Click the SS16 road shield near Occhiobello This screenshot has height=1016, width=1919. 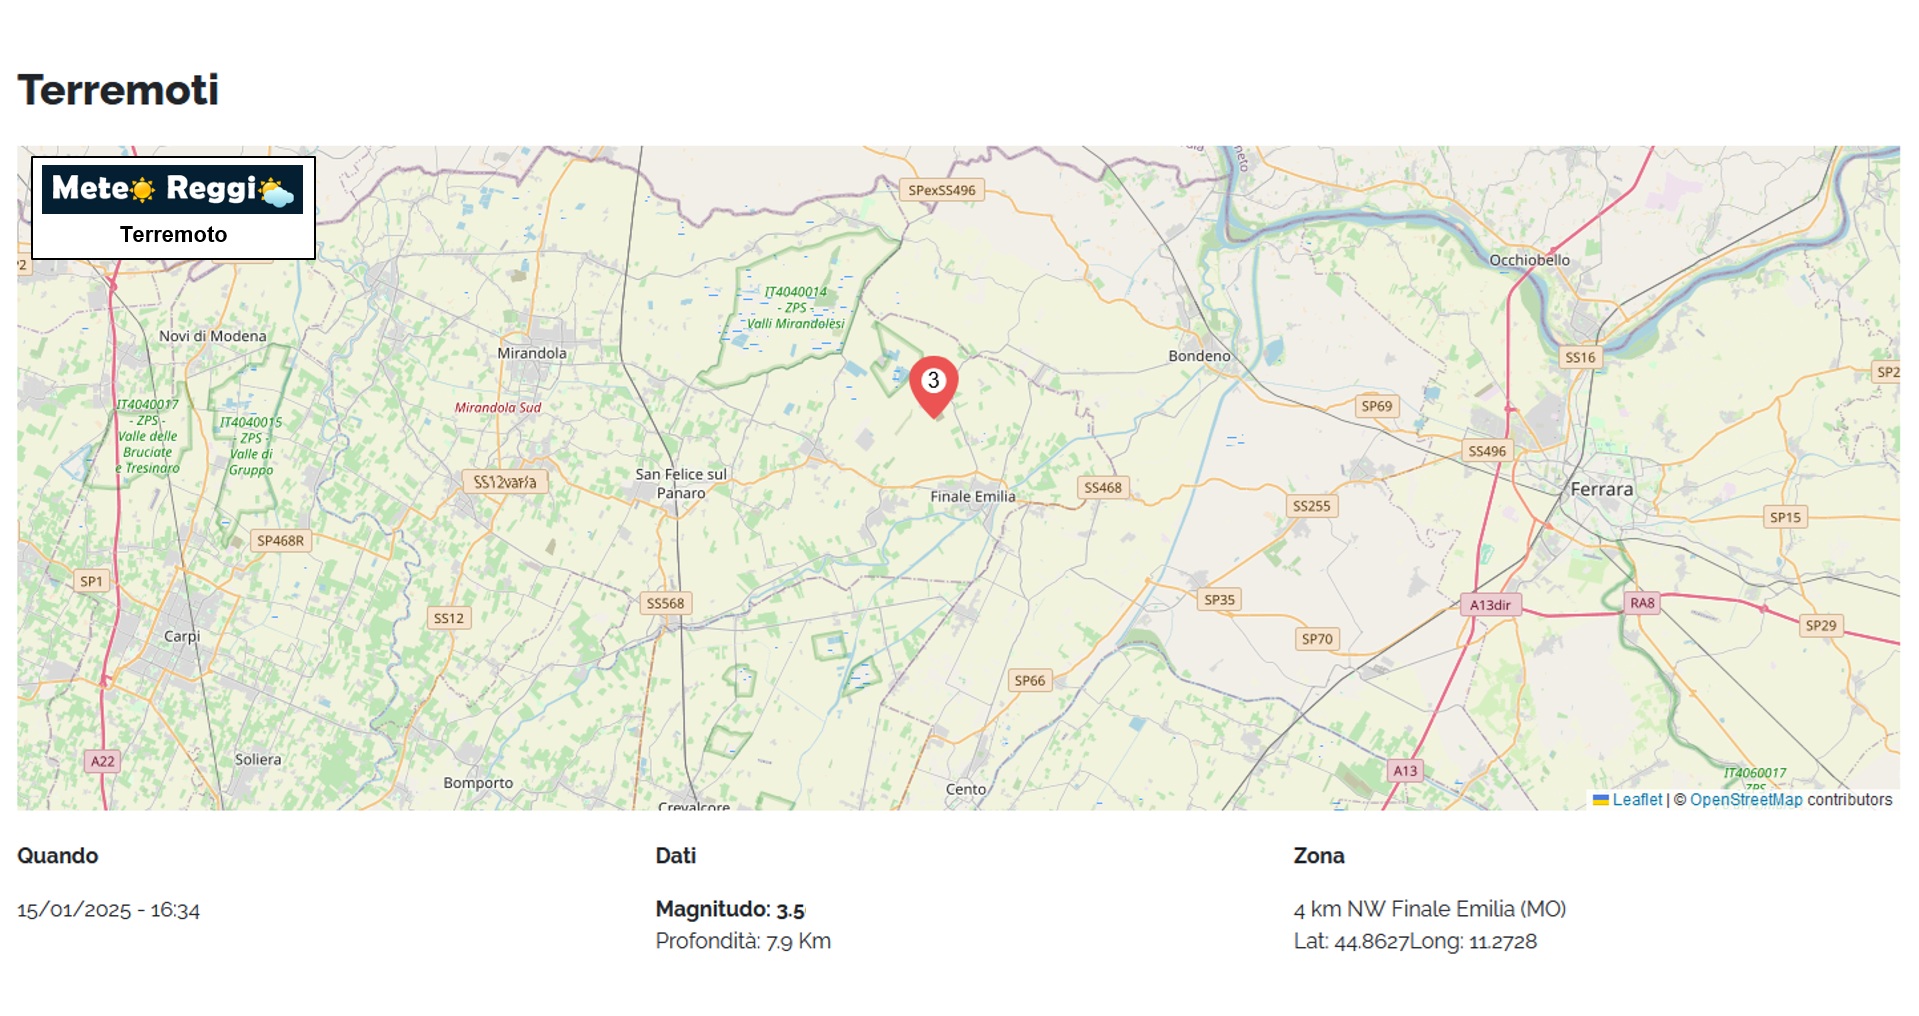1580,357
